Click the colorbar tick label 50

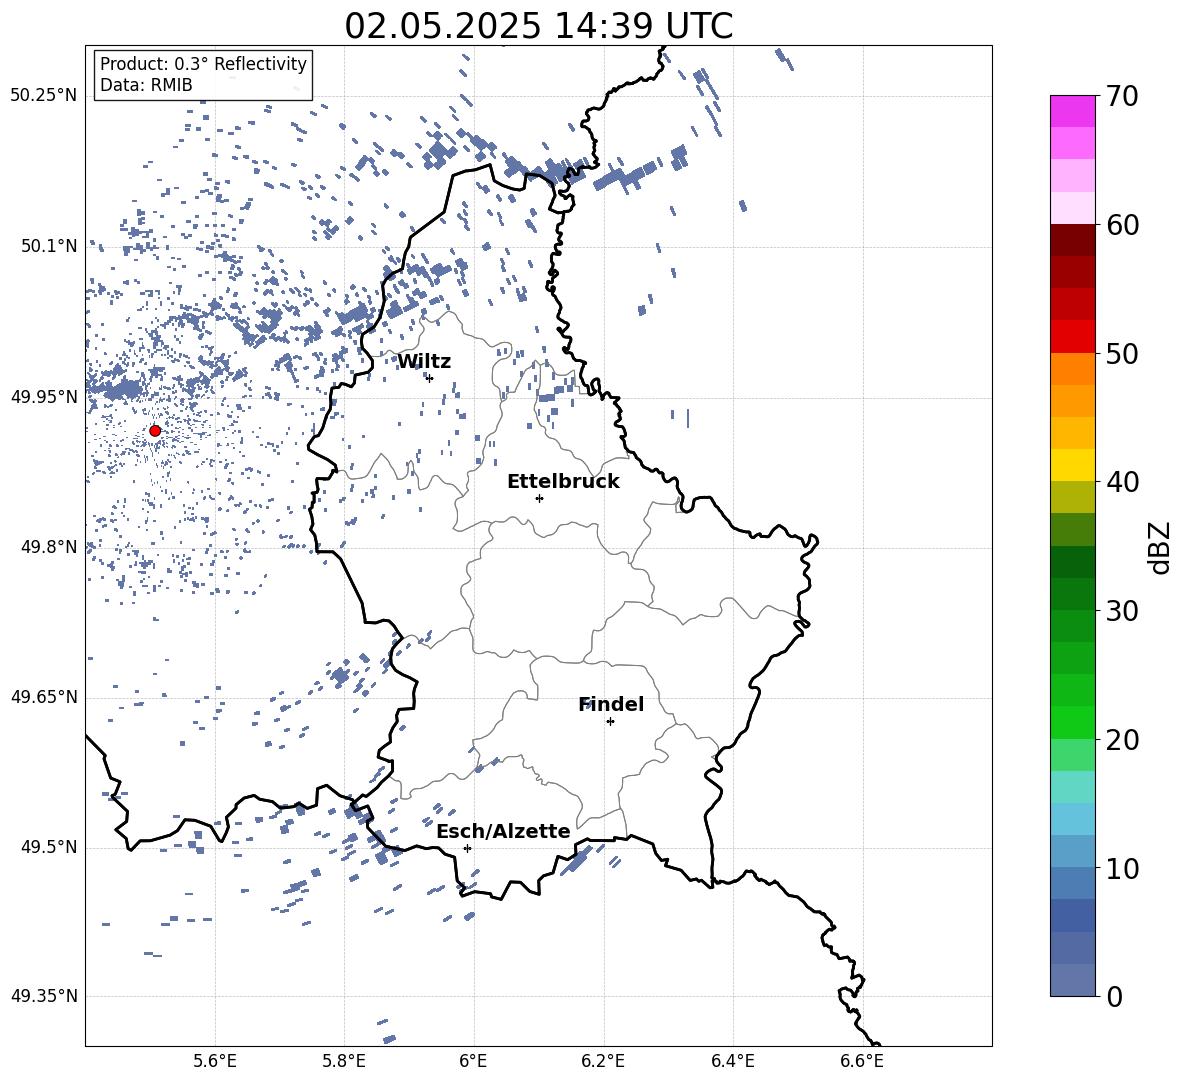pos(1122,353)
